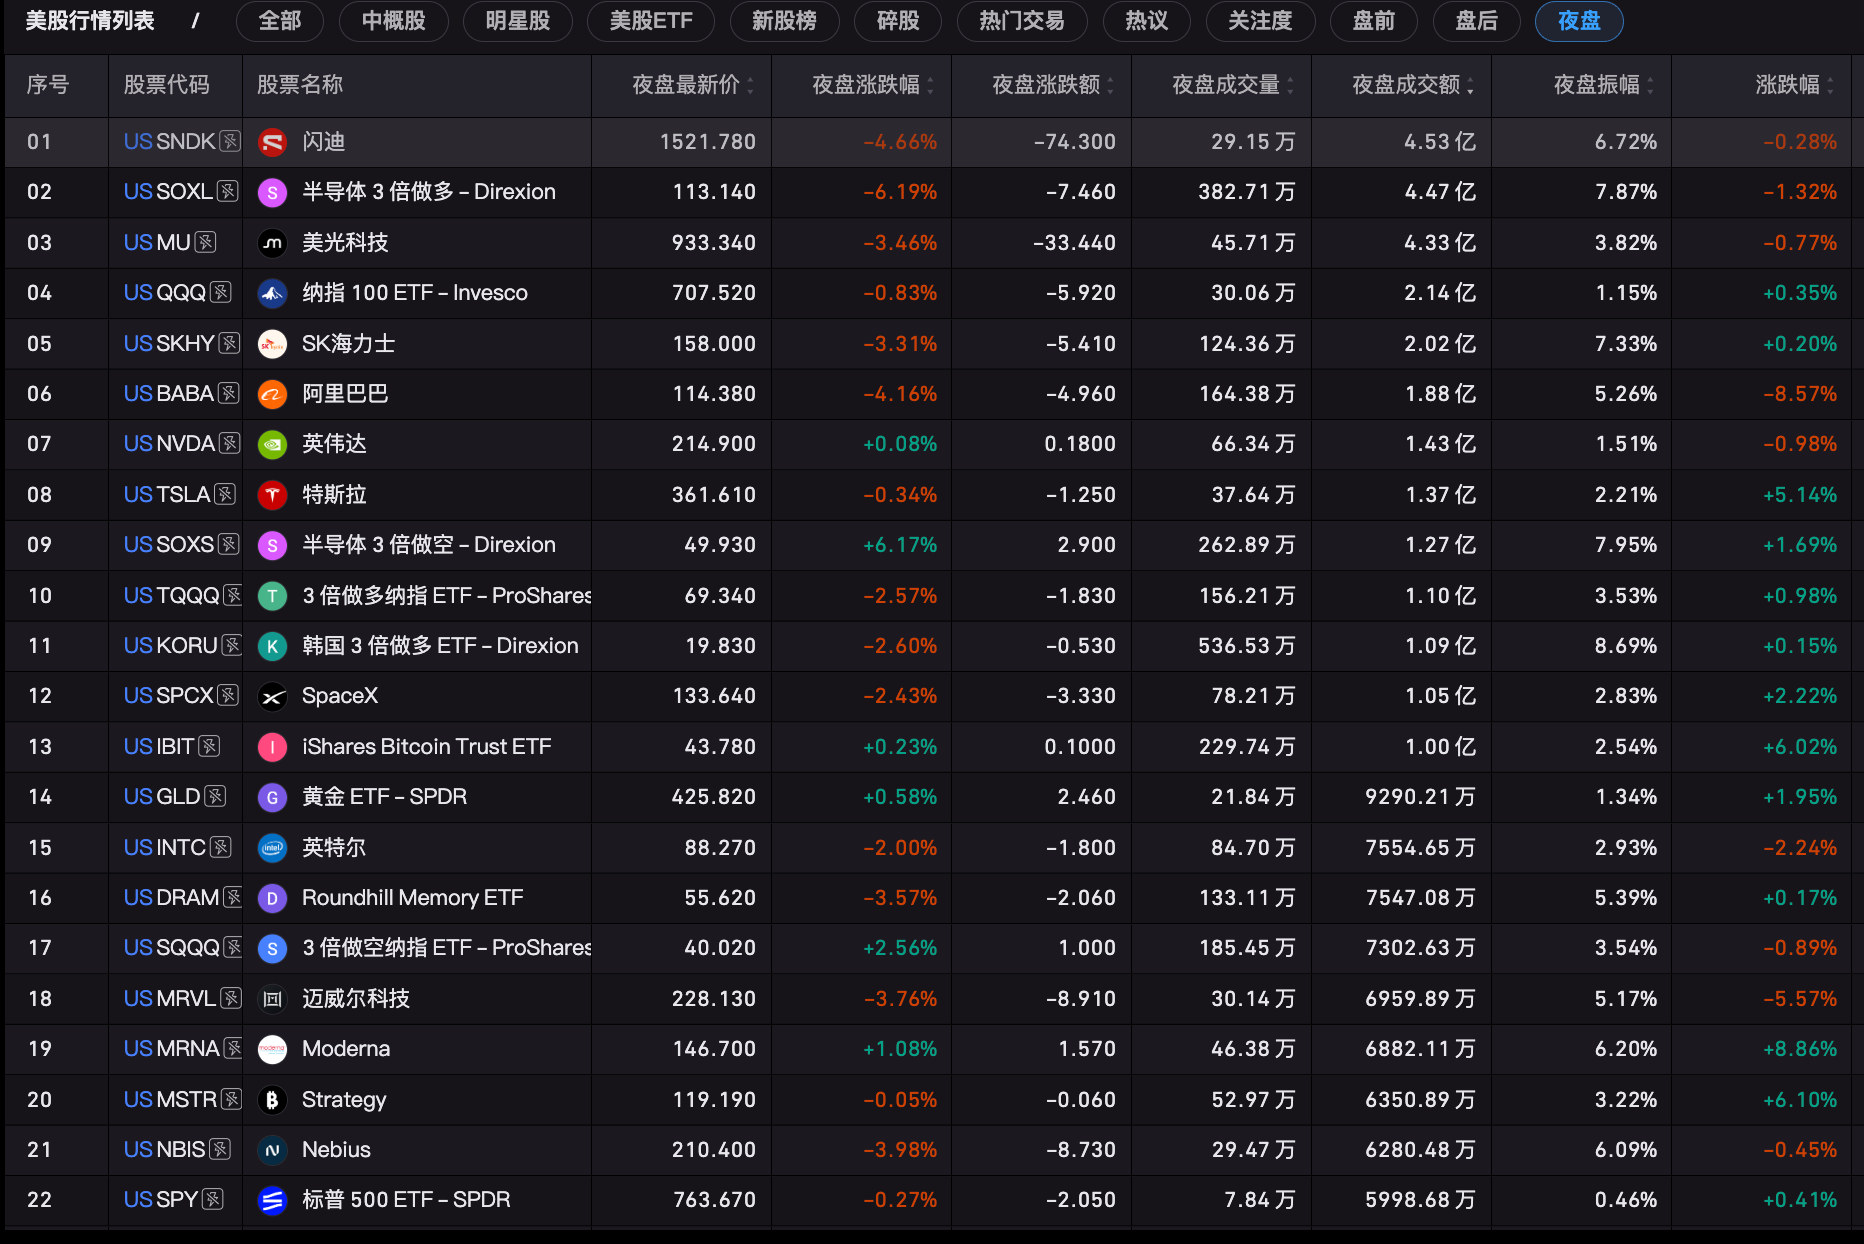Select the 盘前 tab
This screenshot has height=1244, width=1864.
point(1374,21)
